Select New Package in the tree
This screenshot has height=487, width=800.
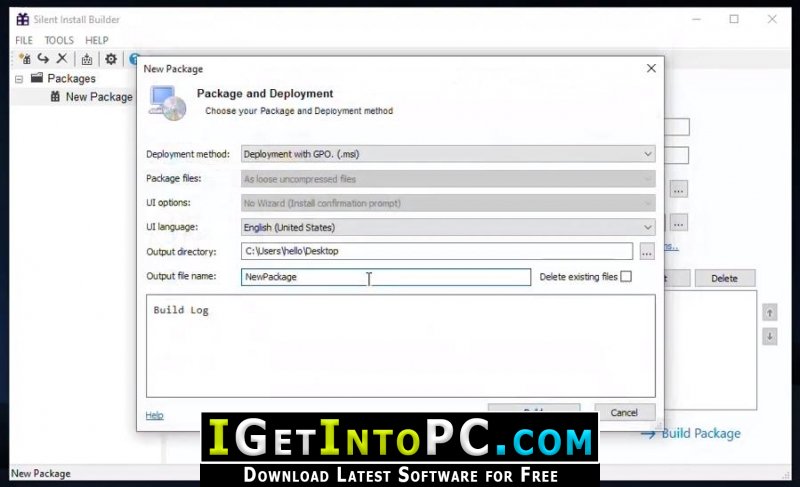click(x=98, y=97)
